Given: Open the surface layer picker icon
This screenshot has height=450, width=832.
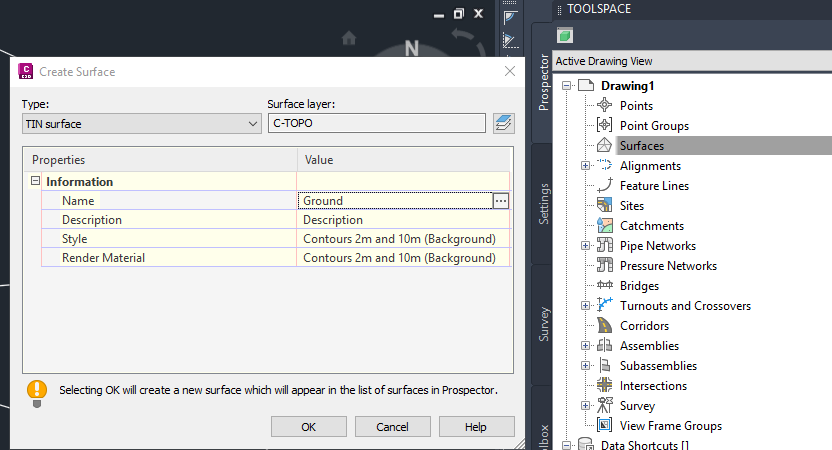Looking at the screenshot, I should tap(503, 123).
